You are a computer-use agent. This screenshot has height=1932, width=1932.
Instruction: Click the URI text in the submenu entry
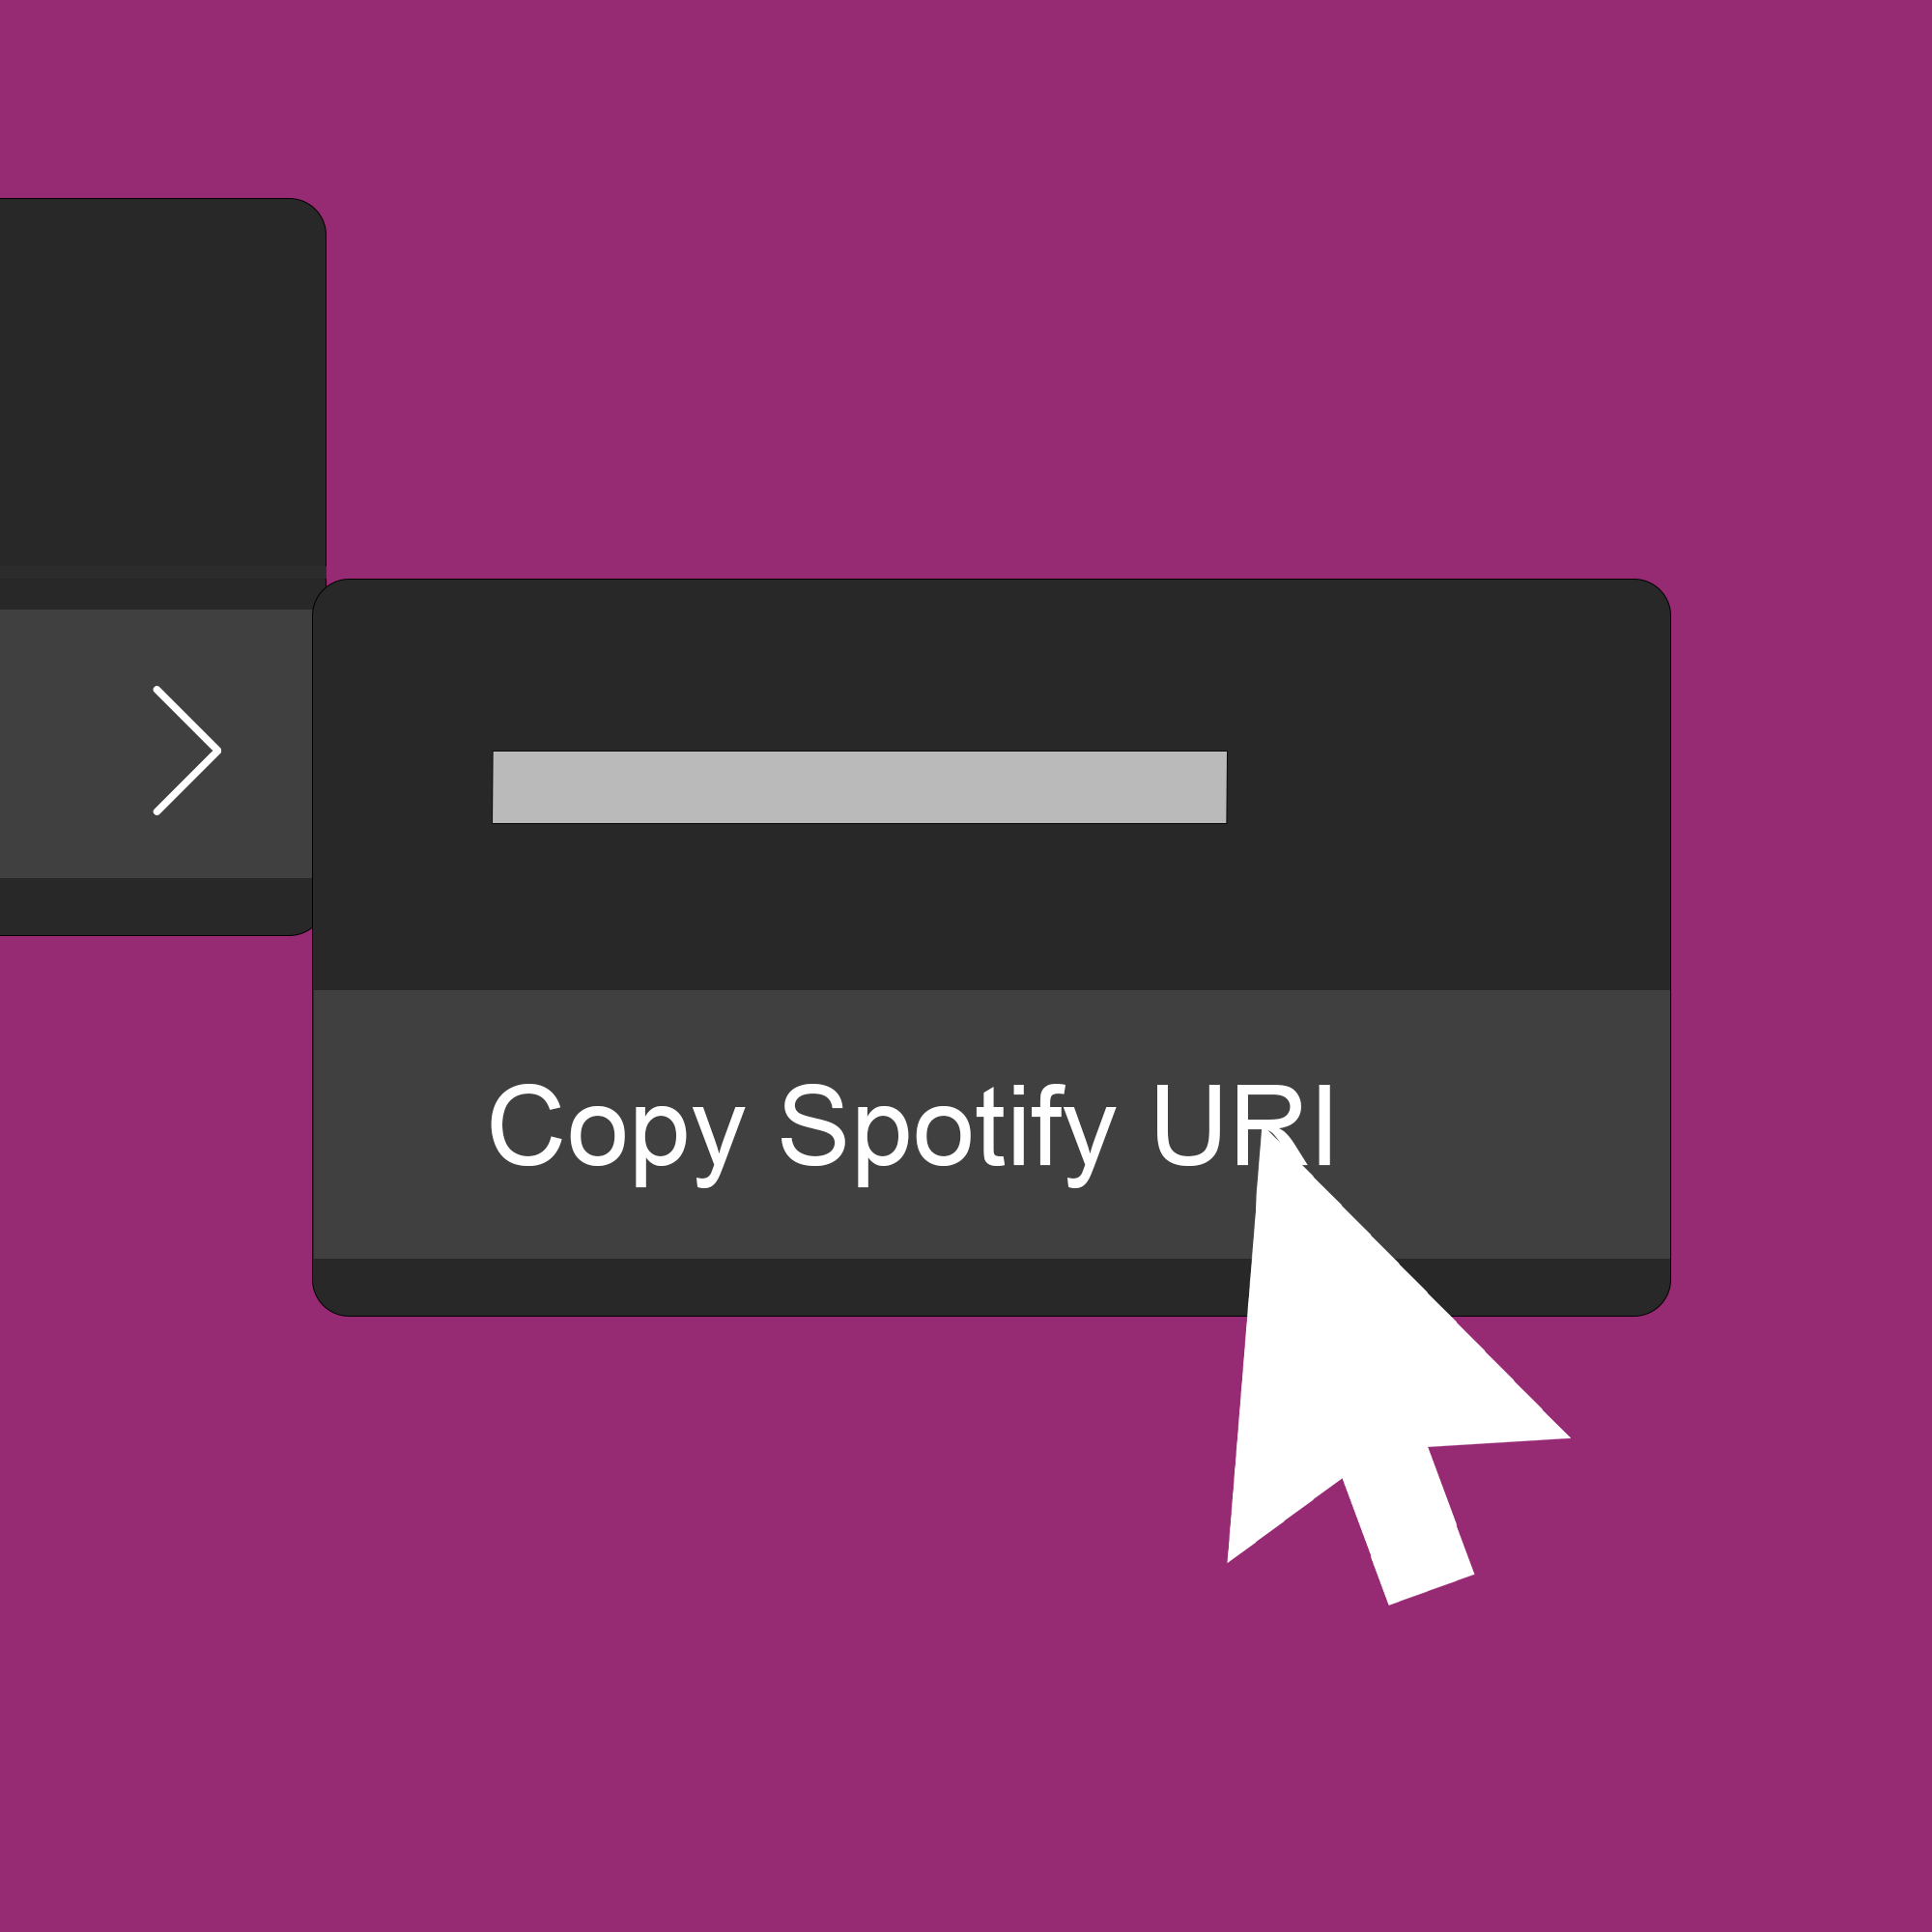[x=1243, y=1124]
